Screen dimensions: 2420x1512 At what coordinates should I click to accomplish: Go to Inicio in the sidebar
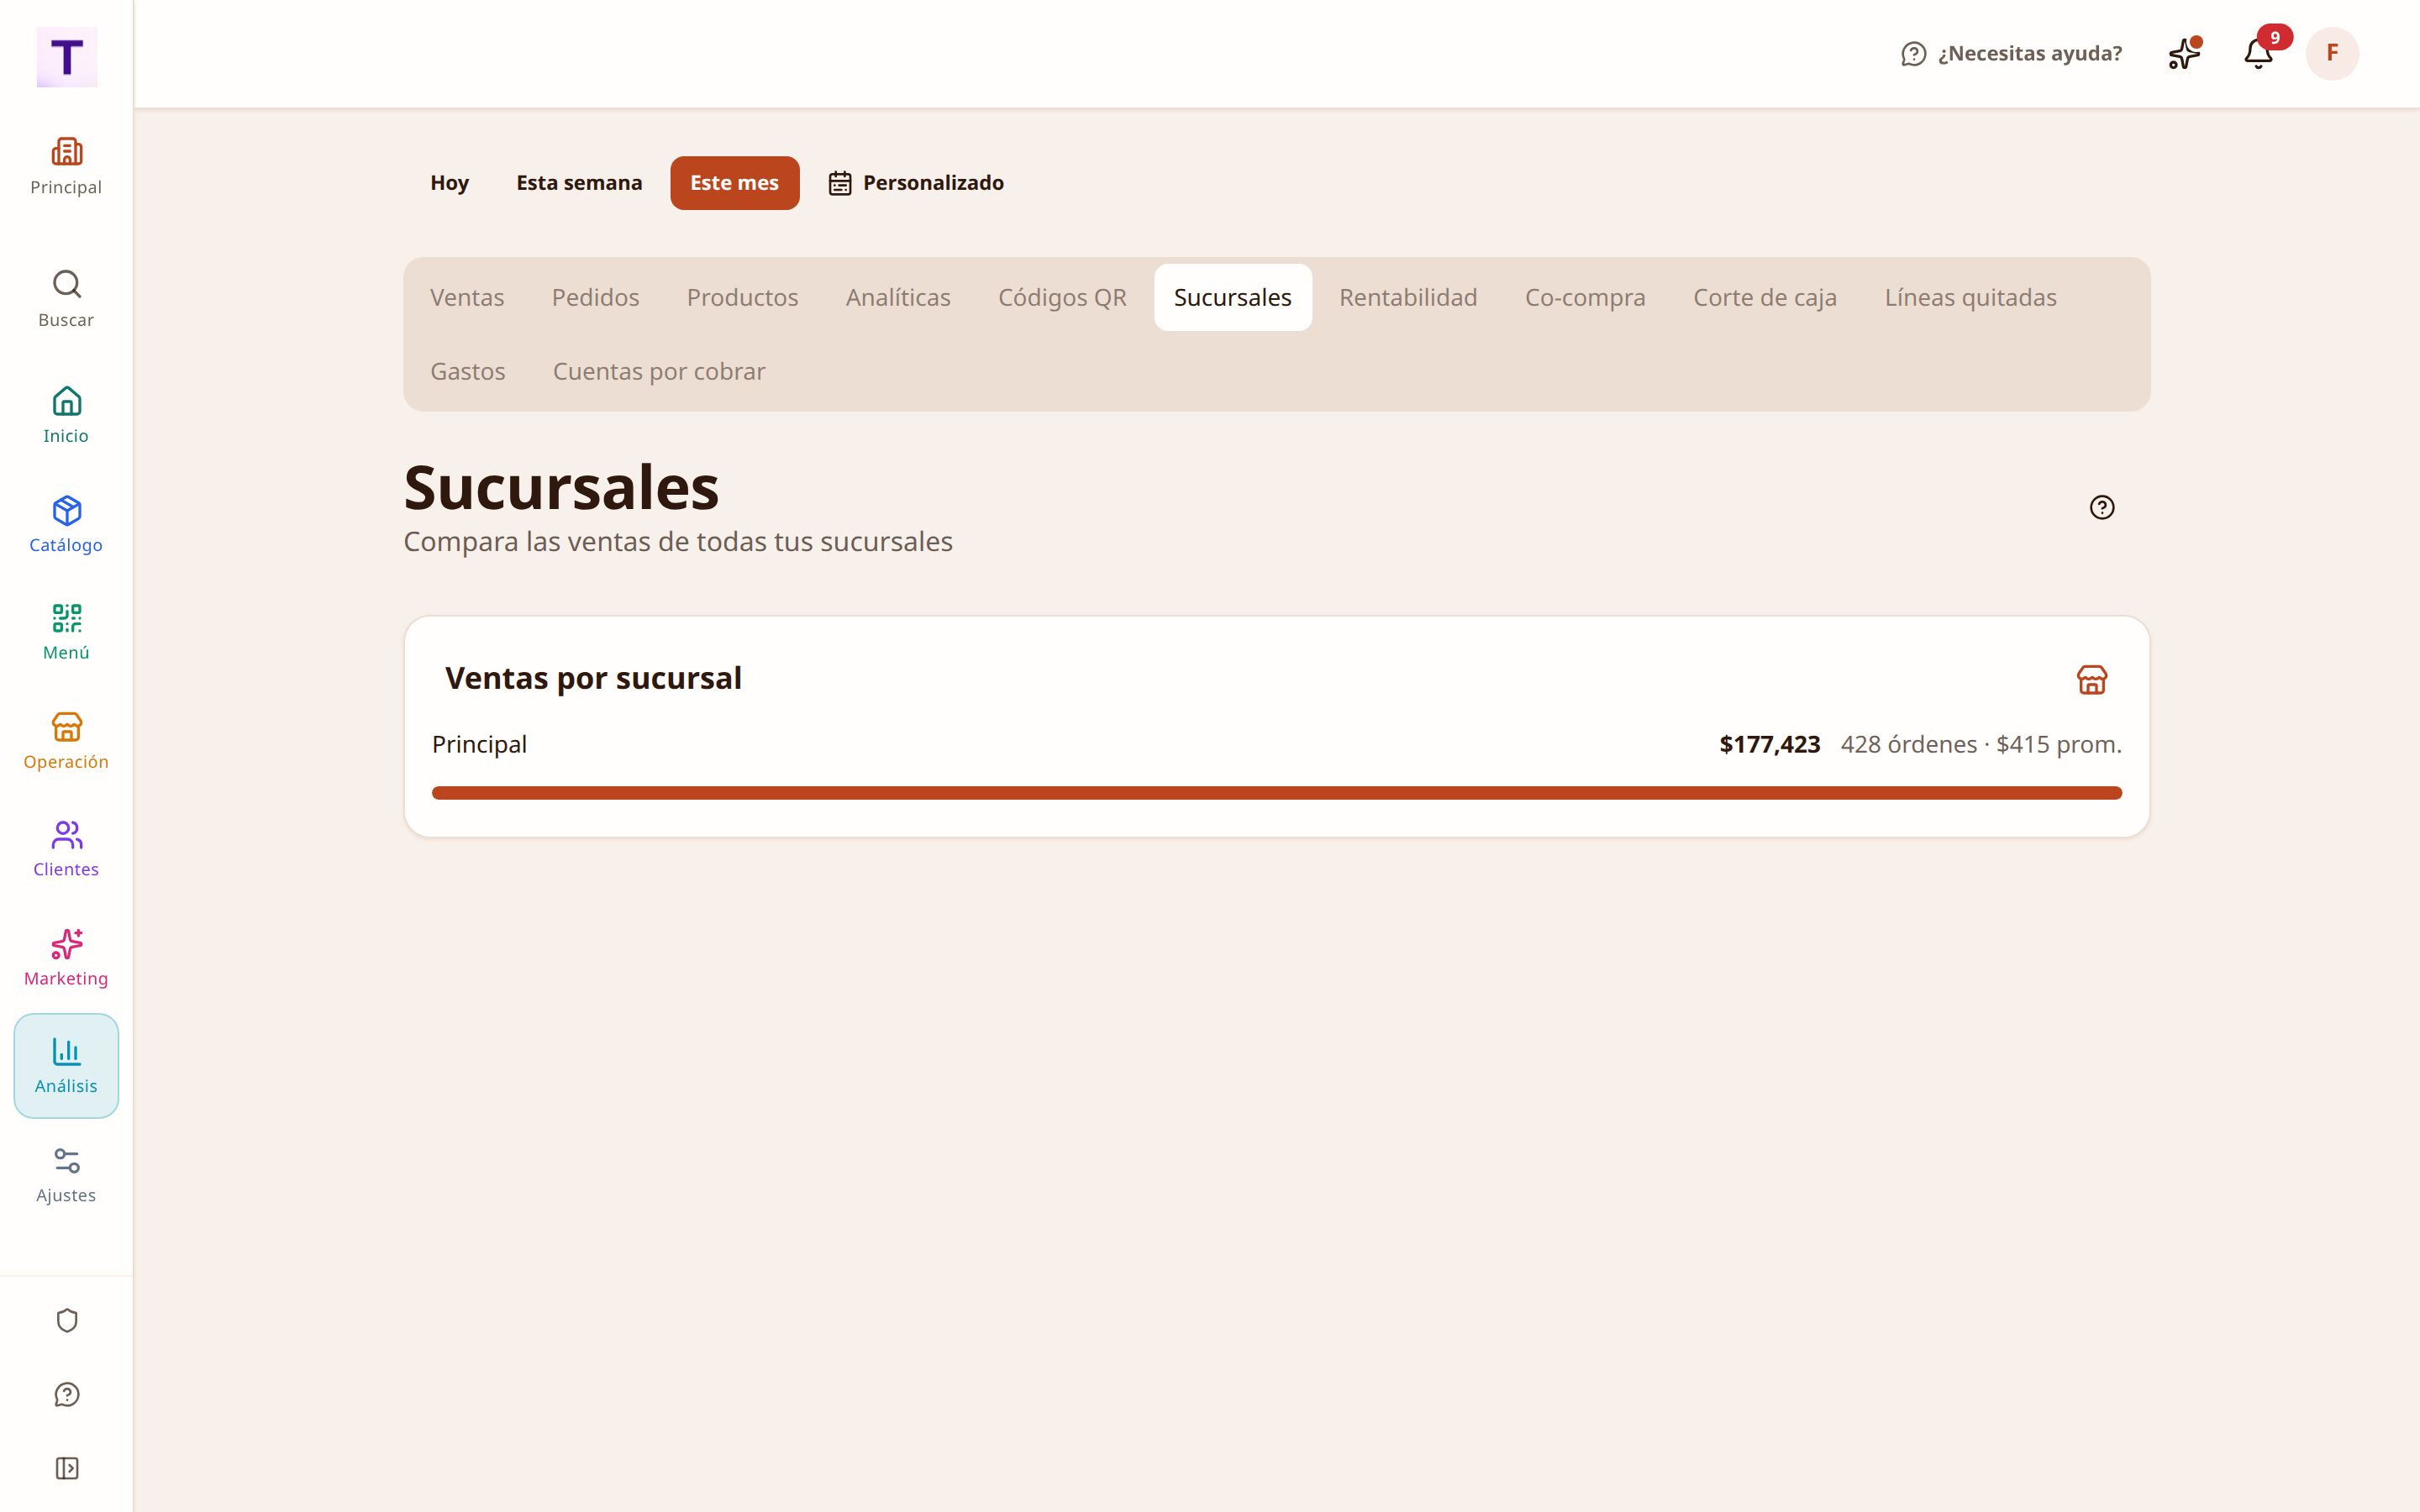66,415
